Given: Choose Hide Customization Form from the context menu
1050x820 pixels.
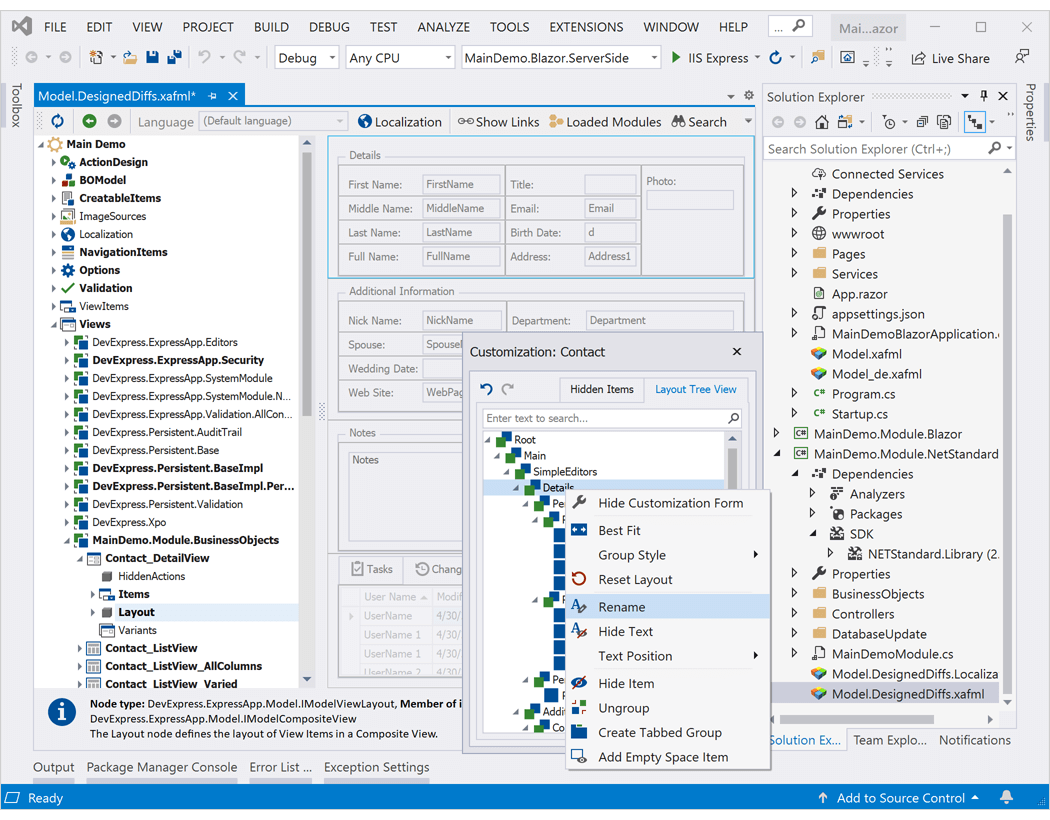Looking at the screenshot, I should pyautogui.click(x=669, y=503).
